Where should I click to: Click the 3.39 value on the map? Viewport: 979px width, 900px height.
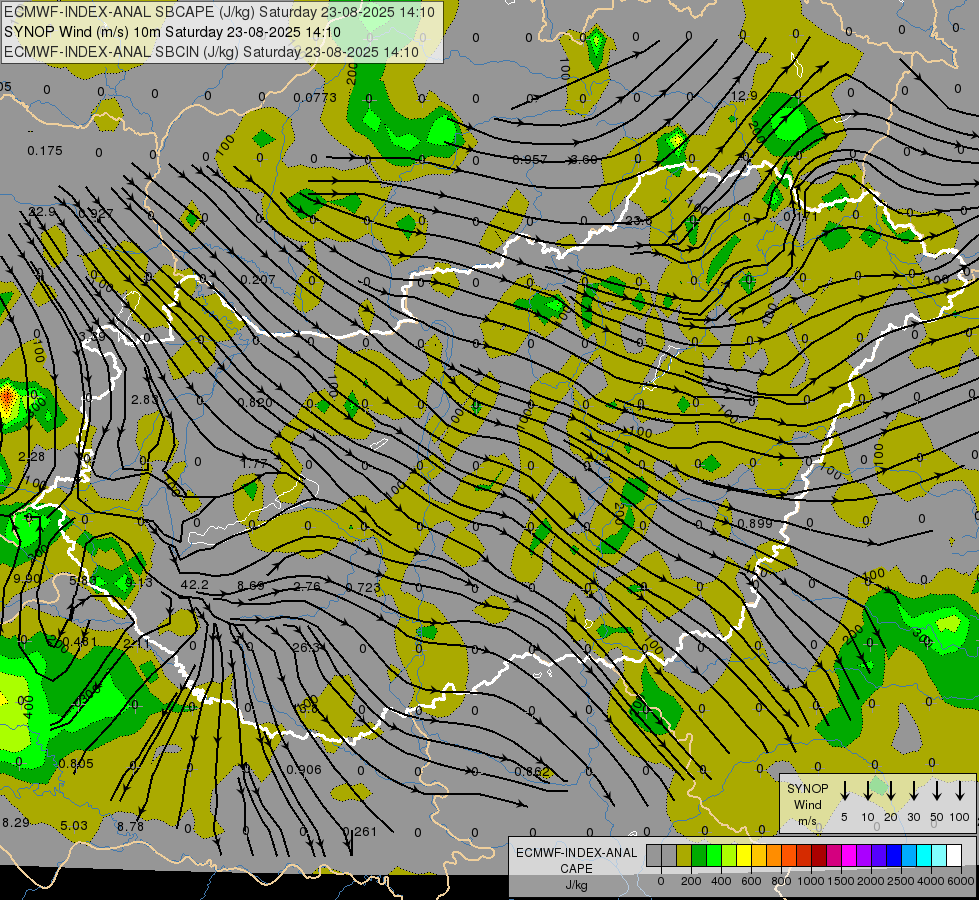pos(92,337)
